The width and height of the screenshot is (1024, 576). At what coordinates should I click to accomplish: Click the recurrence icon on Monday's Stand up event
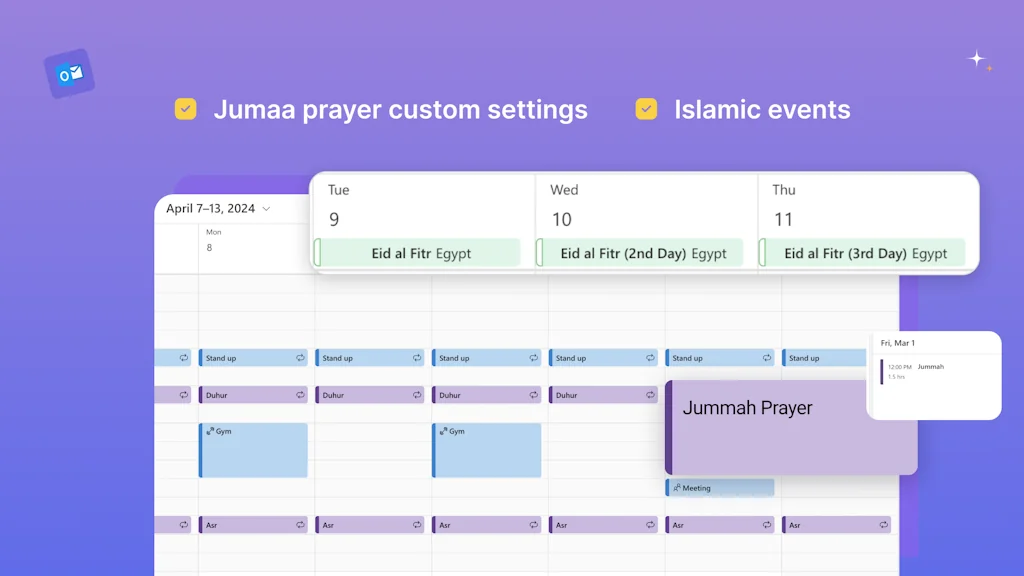(300, 357)
